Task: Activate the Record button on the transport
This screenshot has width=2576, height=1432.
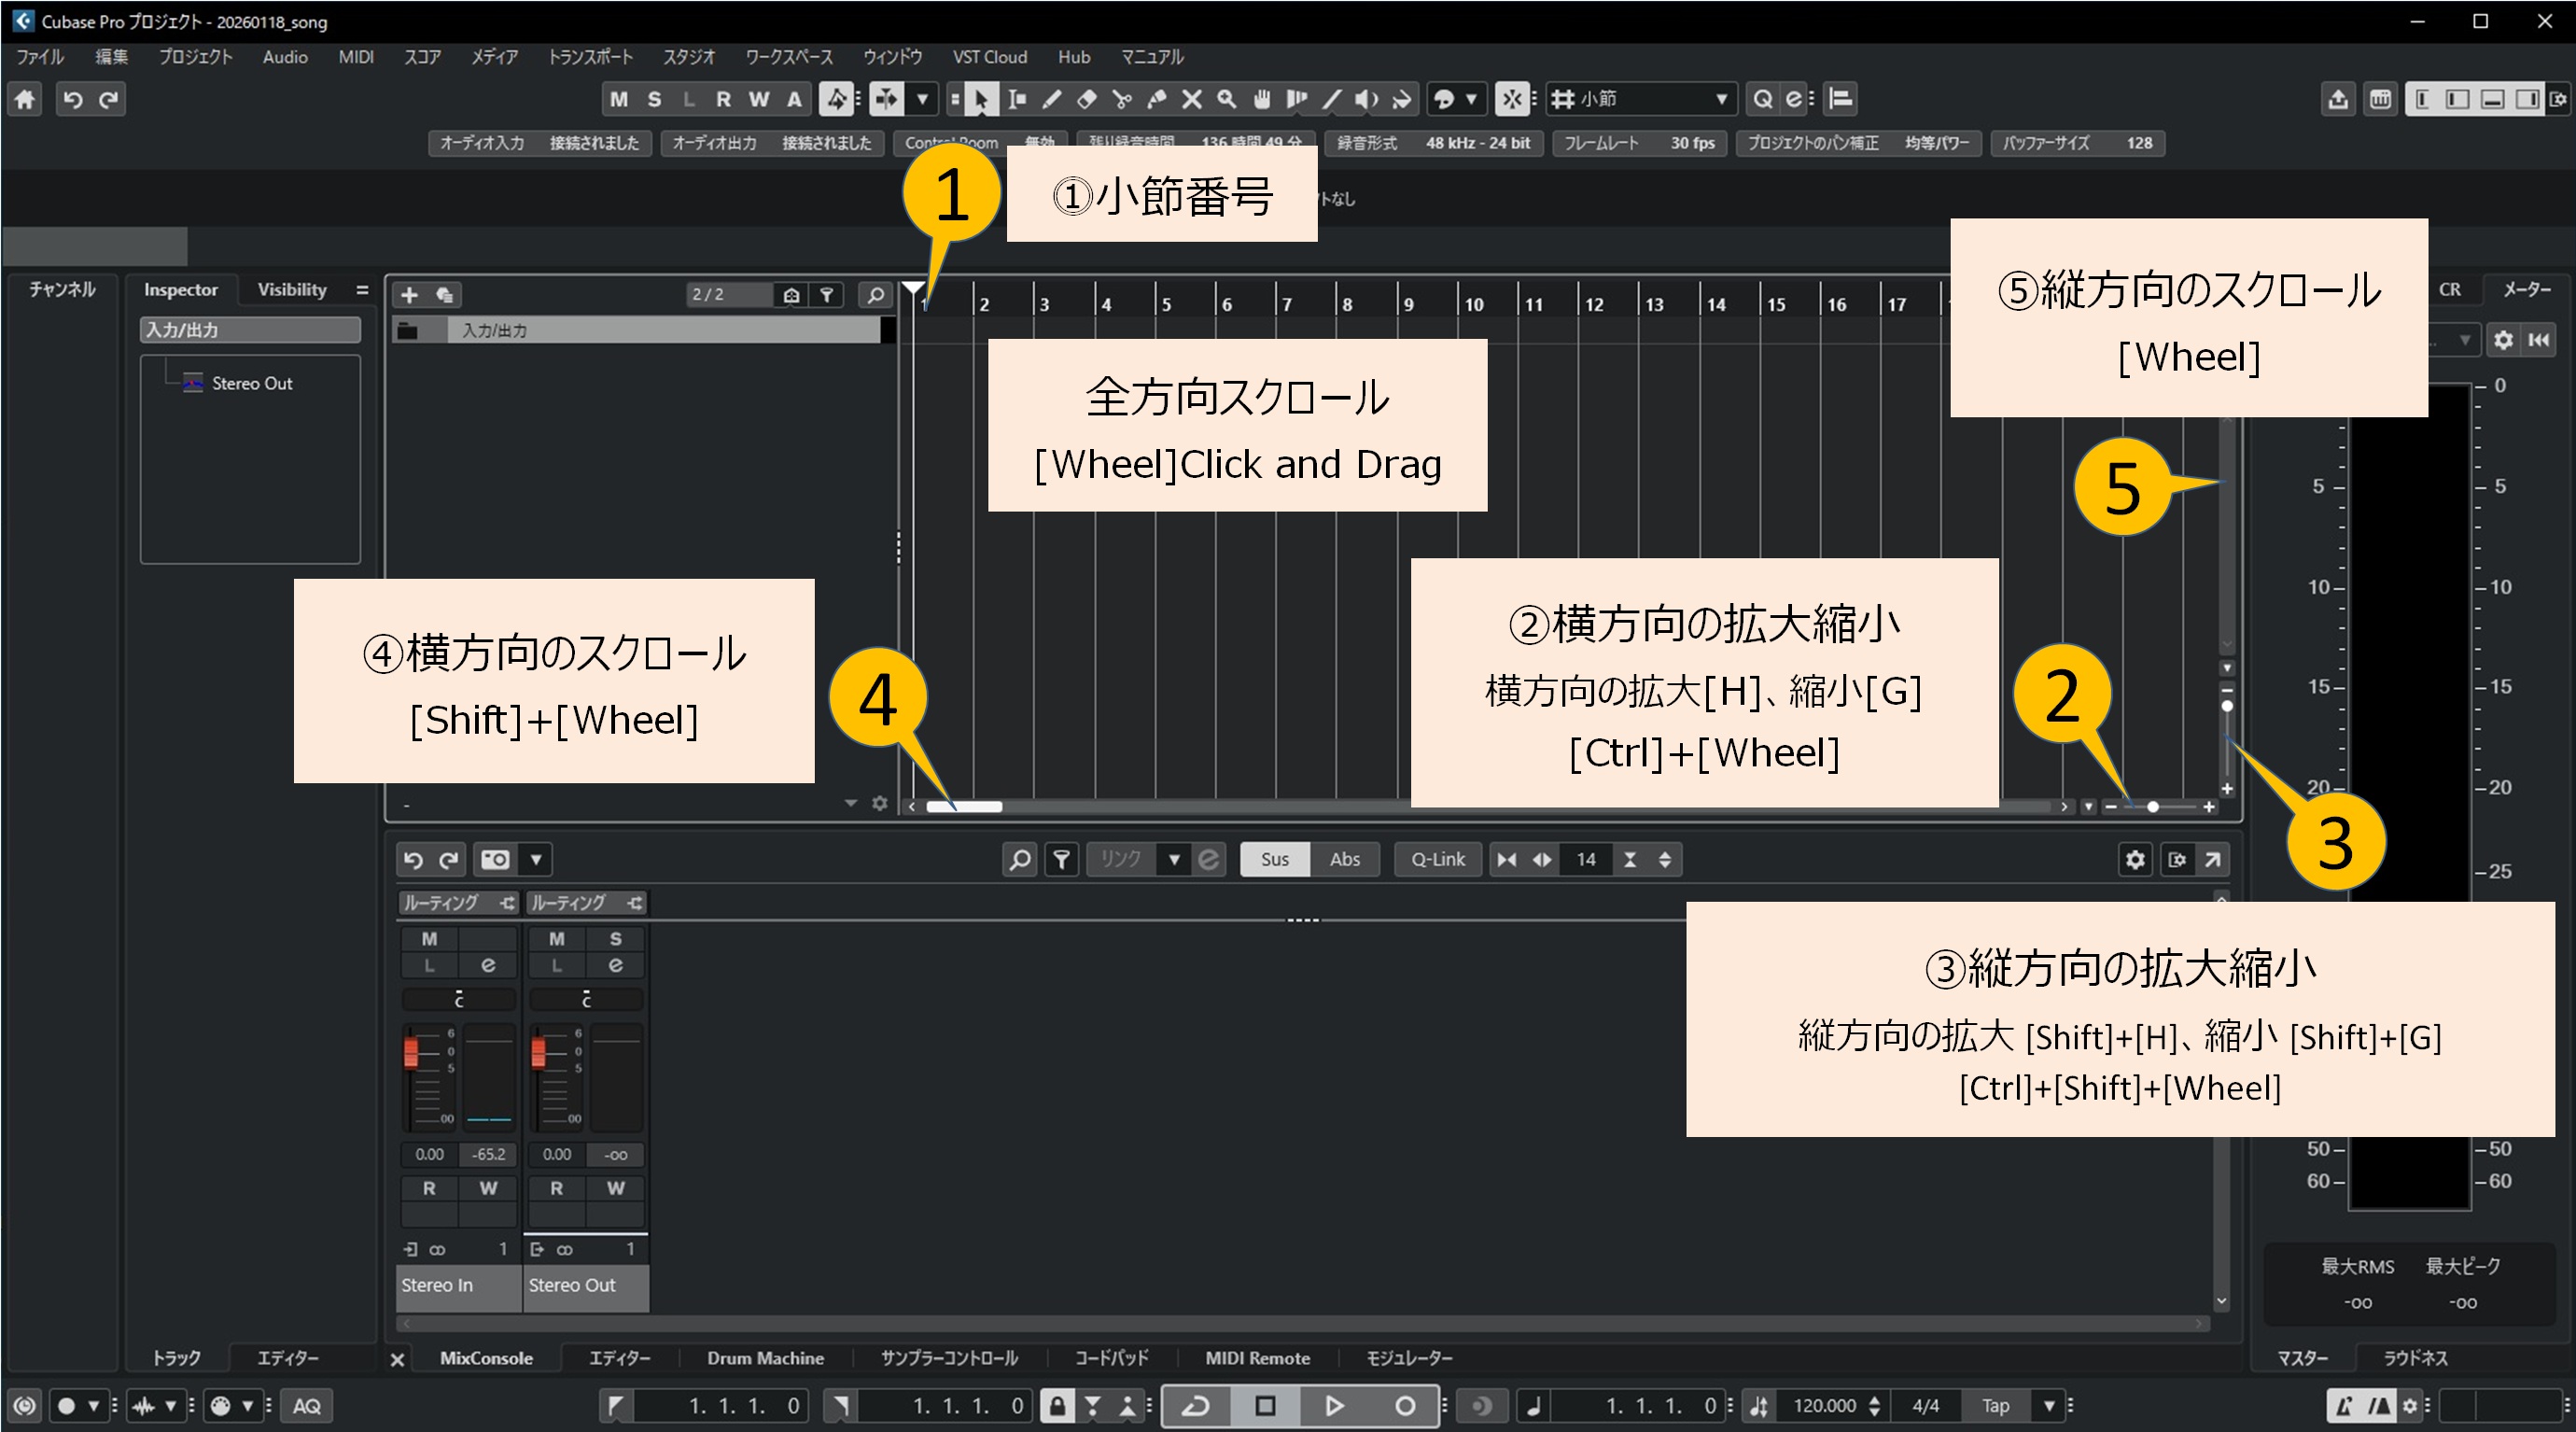Action: 1406,1406
